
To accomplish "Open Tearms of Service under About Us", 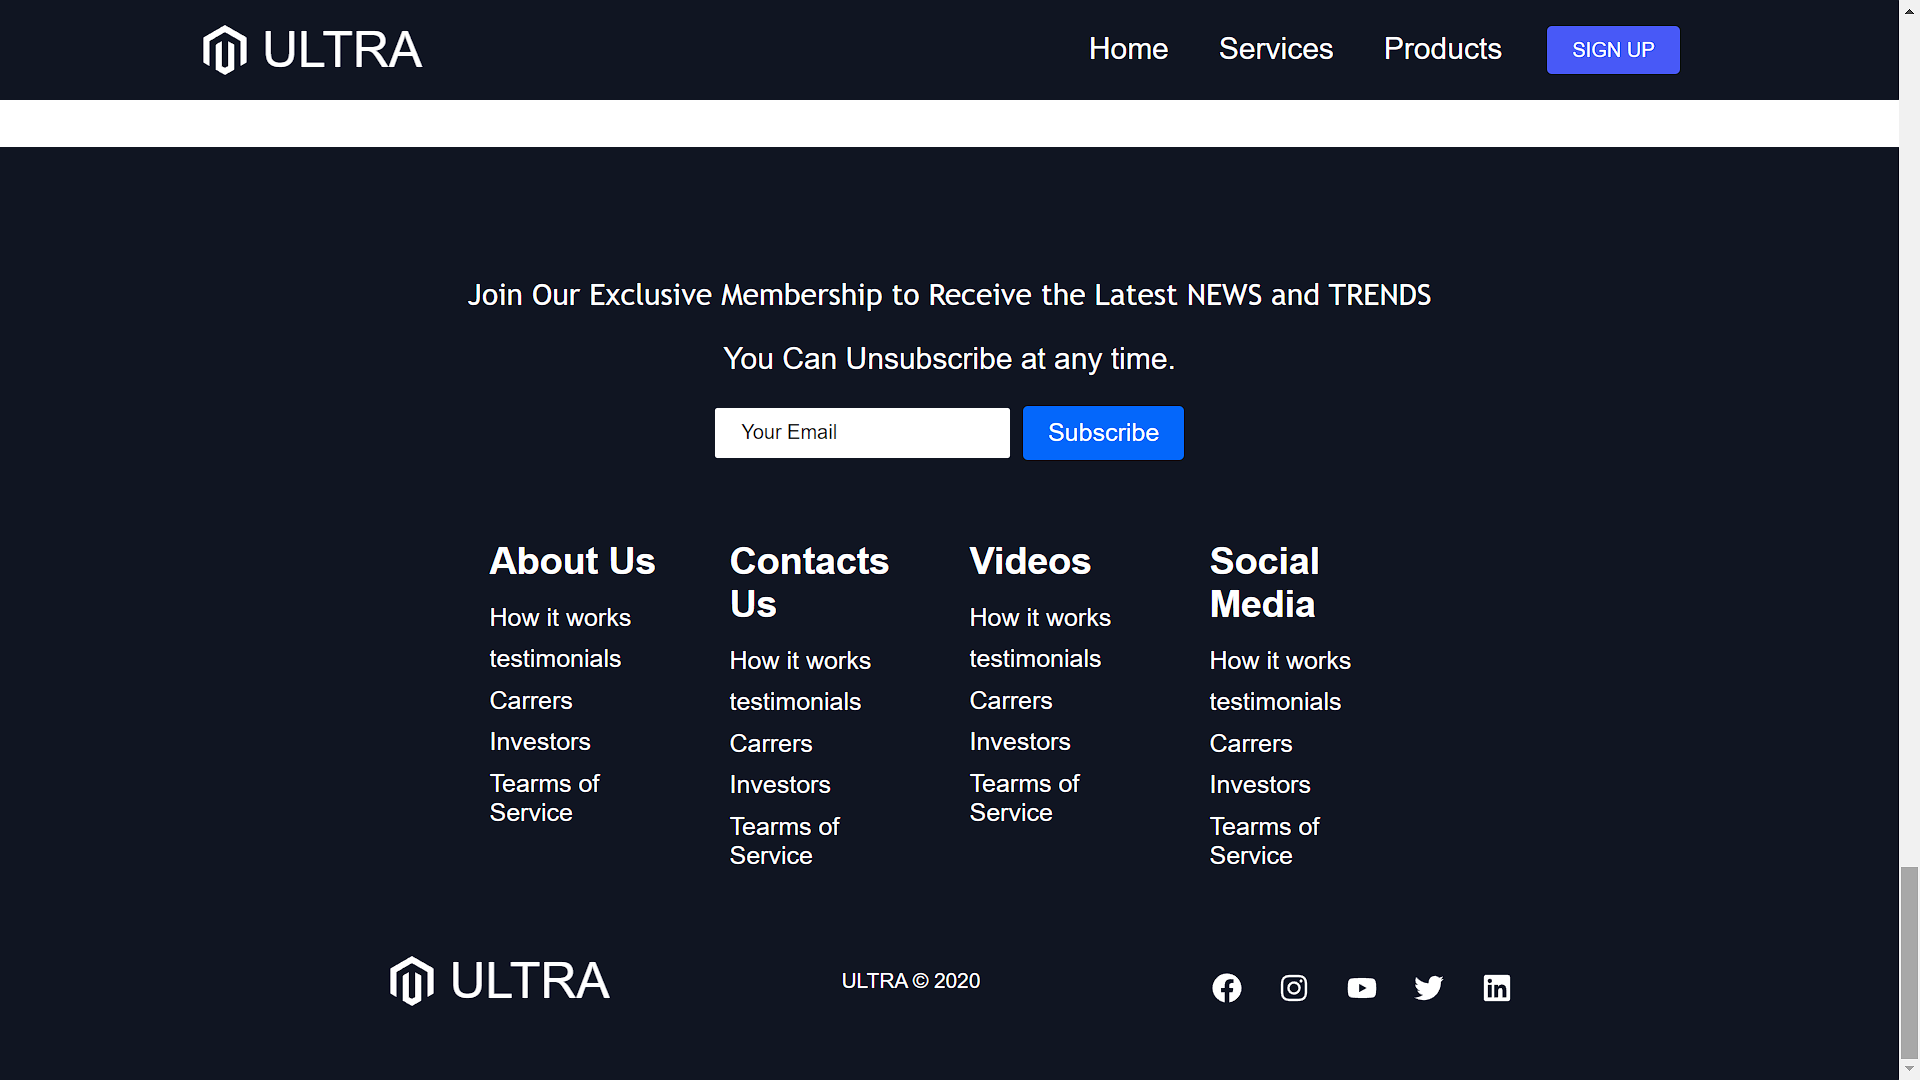I will 545,798.
